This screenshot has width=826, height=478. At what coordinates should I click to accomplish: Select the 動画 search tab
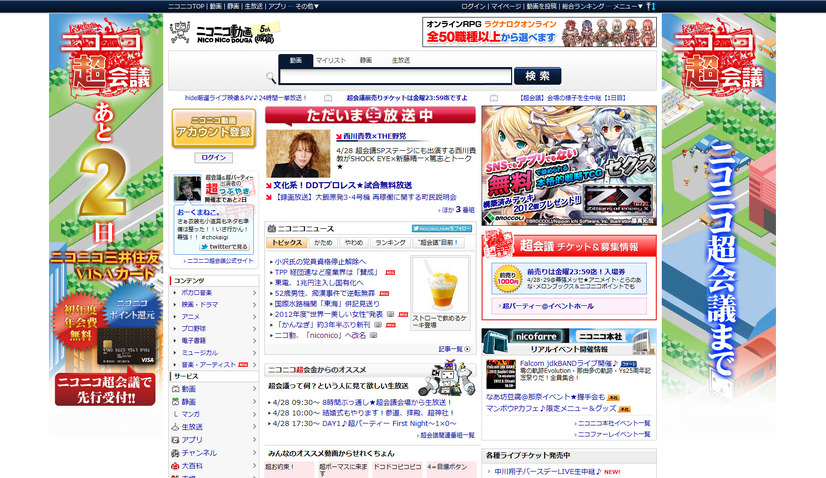pyautogui.click(x=296, y=61)
